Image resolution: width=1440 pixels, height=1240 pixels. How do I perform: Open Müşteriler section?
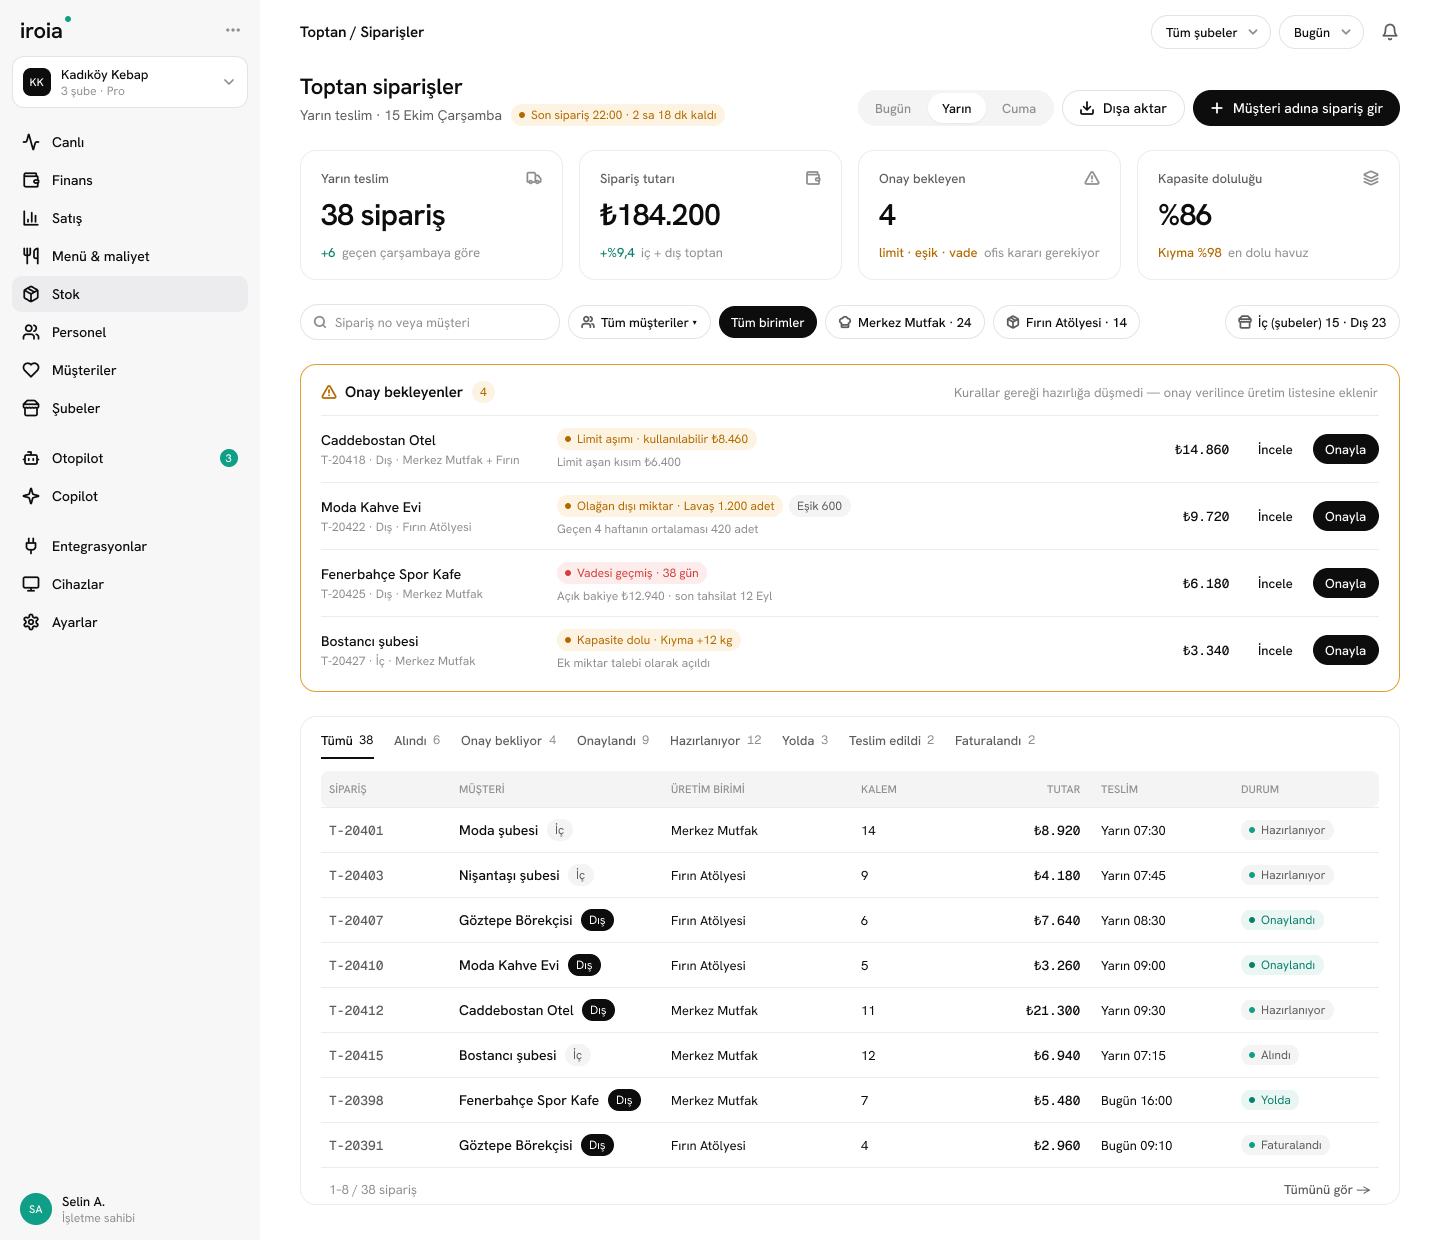click(x=130, y=370)
